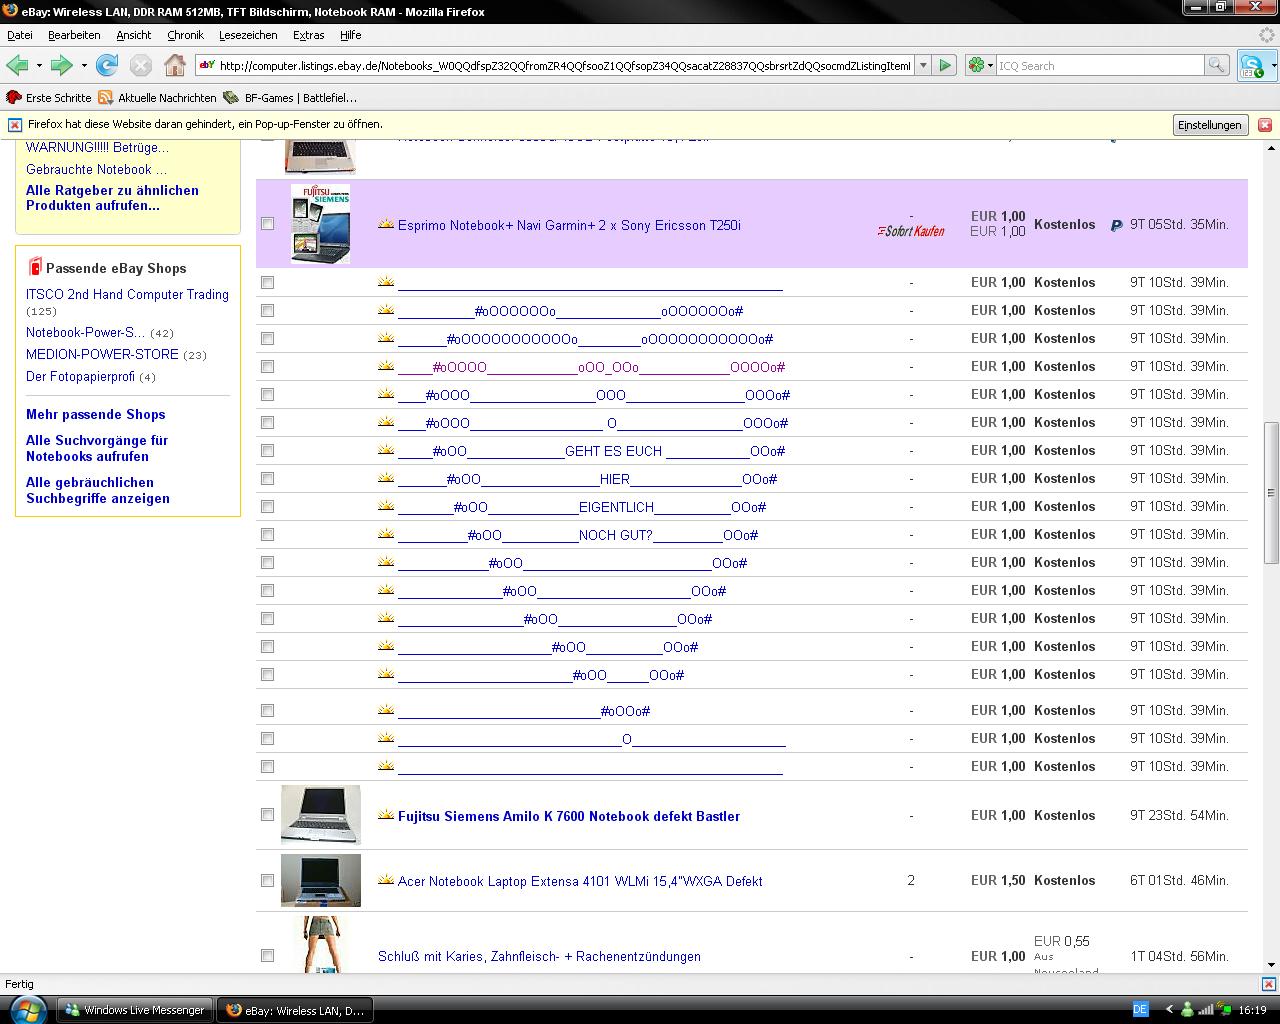Close the popup notification bar
This screenshot has width=1280, height=1024.
point(1264,125)
